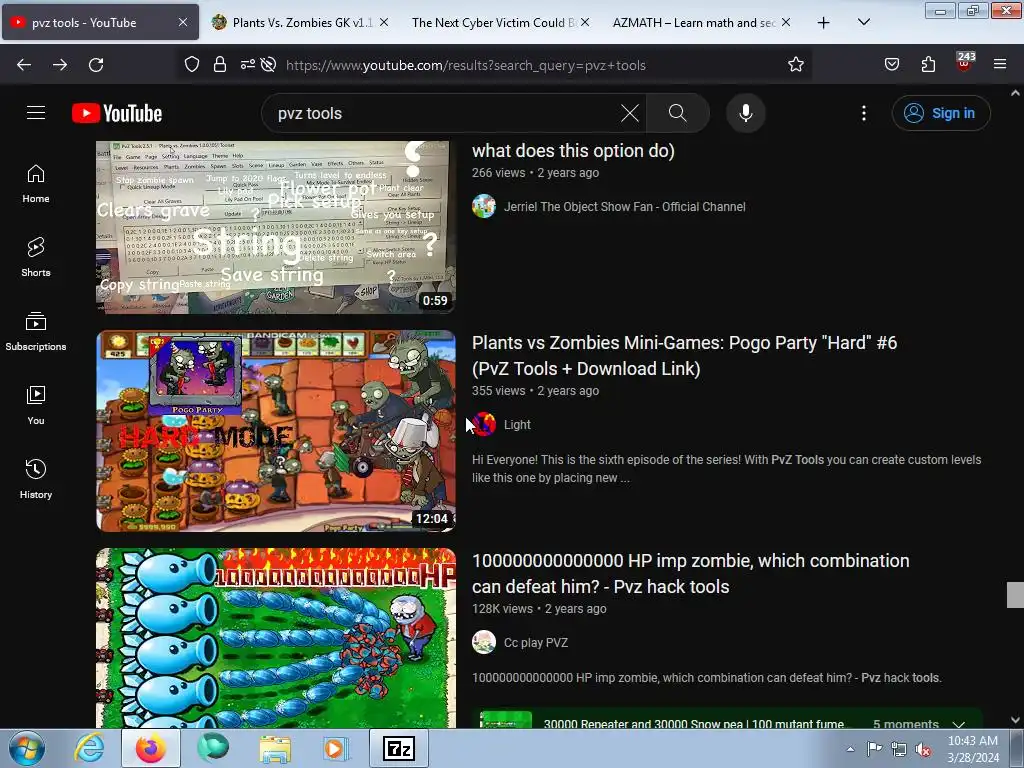The image size is (1024, 768).
Task: Launch Internet Explorer from the taskbar
Action: (x=89, y=748)
